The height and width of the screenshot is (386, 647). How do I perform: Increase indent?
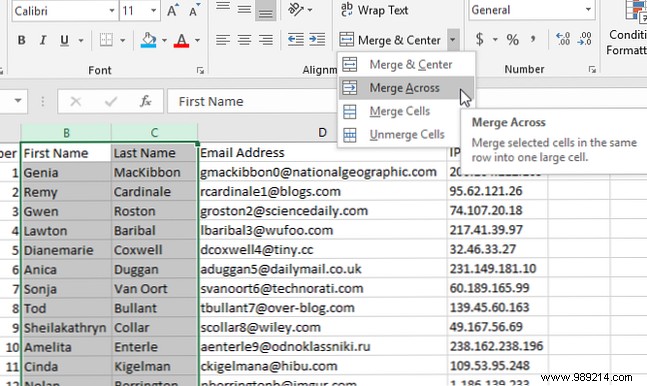click(x=317, y=40)
